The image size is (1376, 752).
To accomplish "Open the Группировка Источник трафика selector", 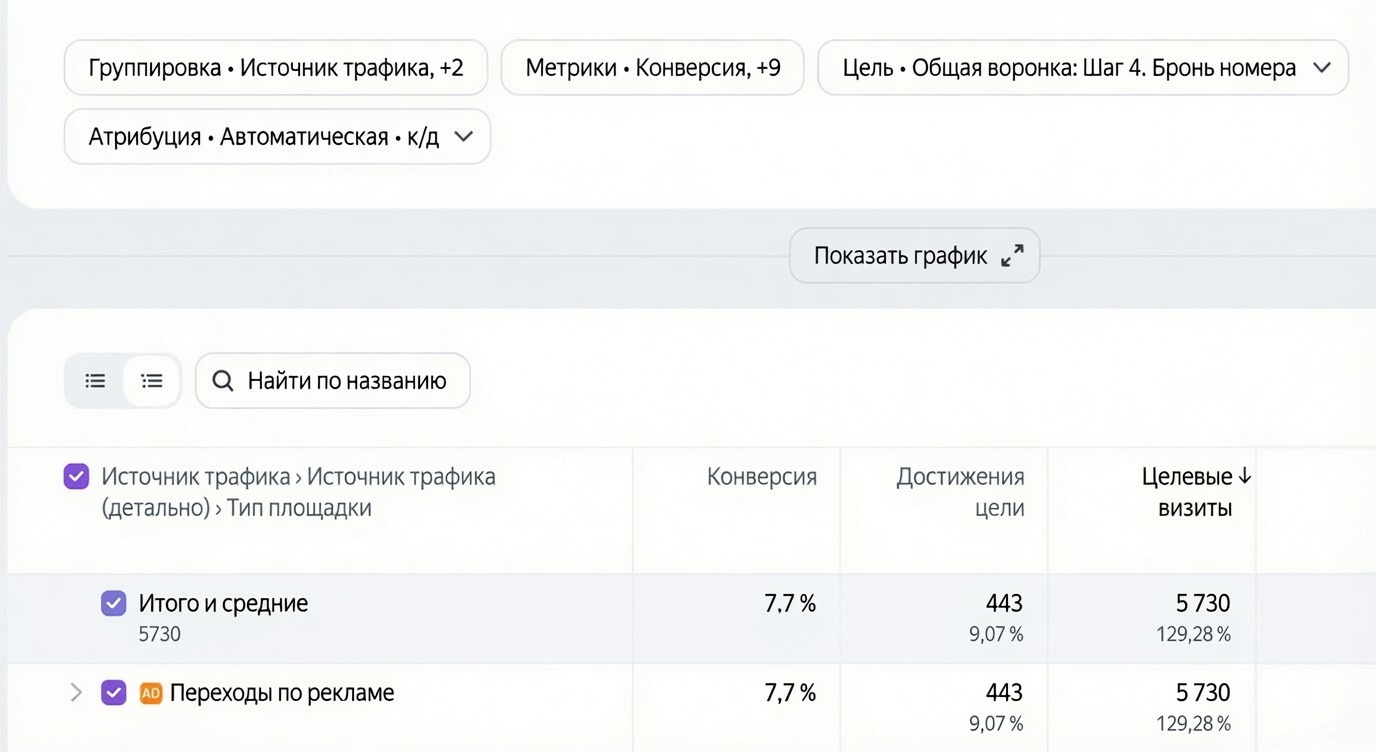I will tap(276, 68).
